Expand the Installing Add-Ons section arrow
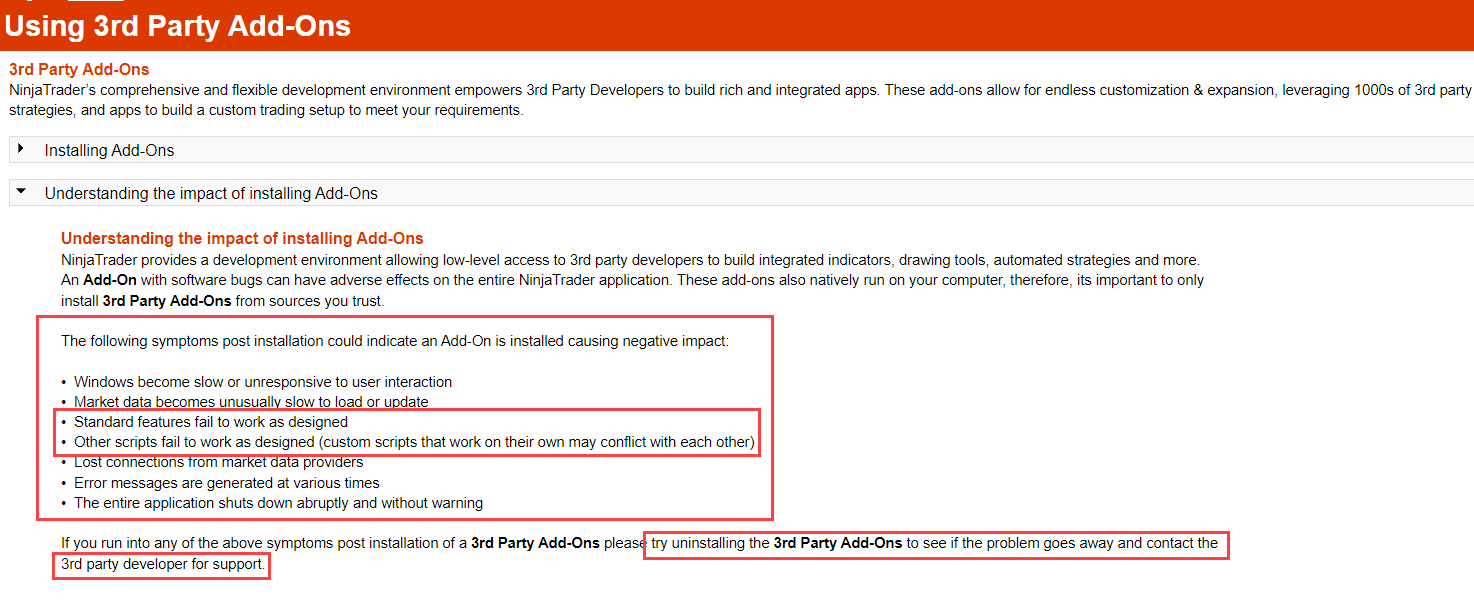Viewport: 1474px width, 608px height. (21, 149)
